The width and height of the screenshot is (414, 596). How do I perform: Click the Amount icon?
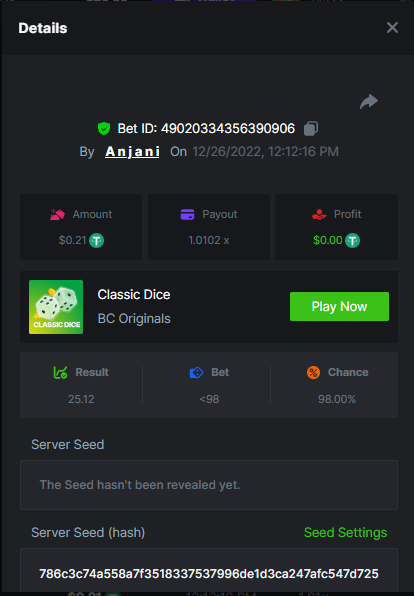[x=57, y=214]
